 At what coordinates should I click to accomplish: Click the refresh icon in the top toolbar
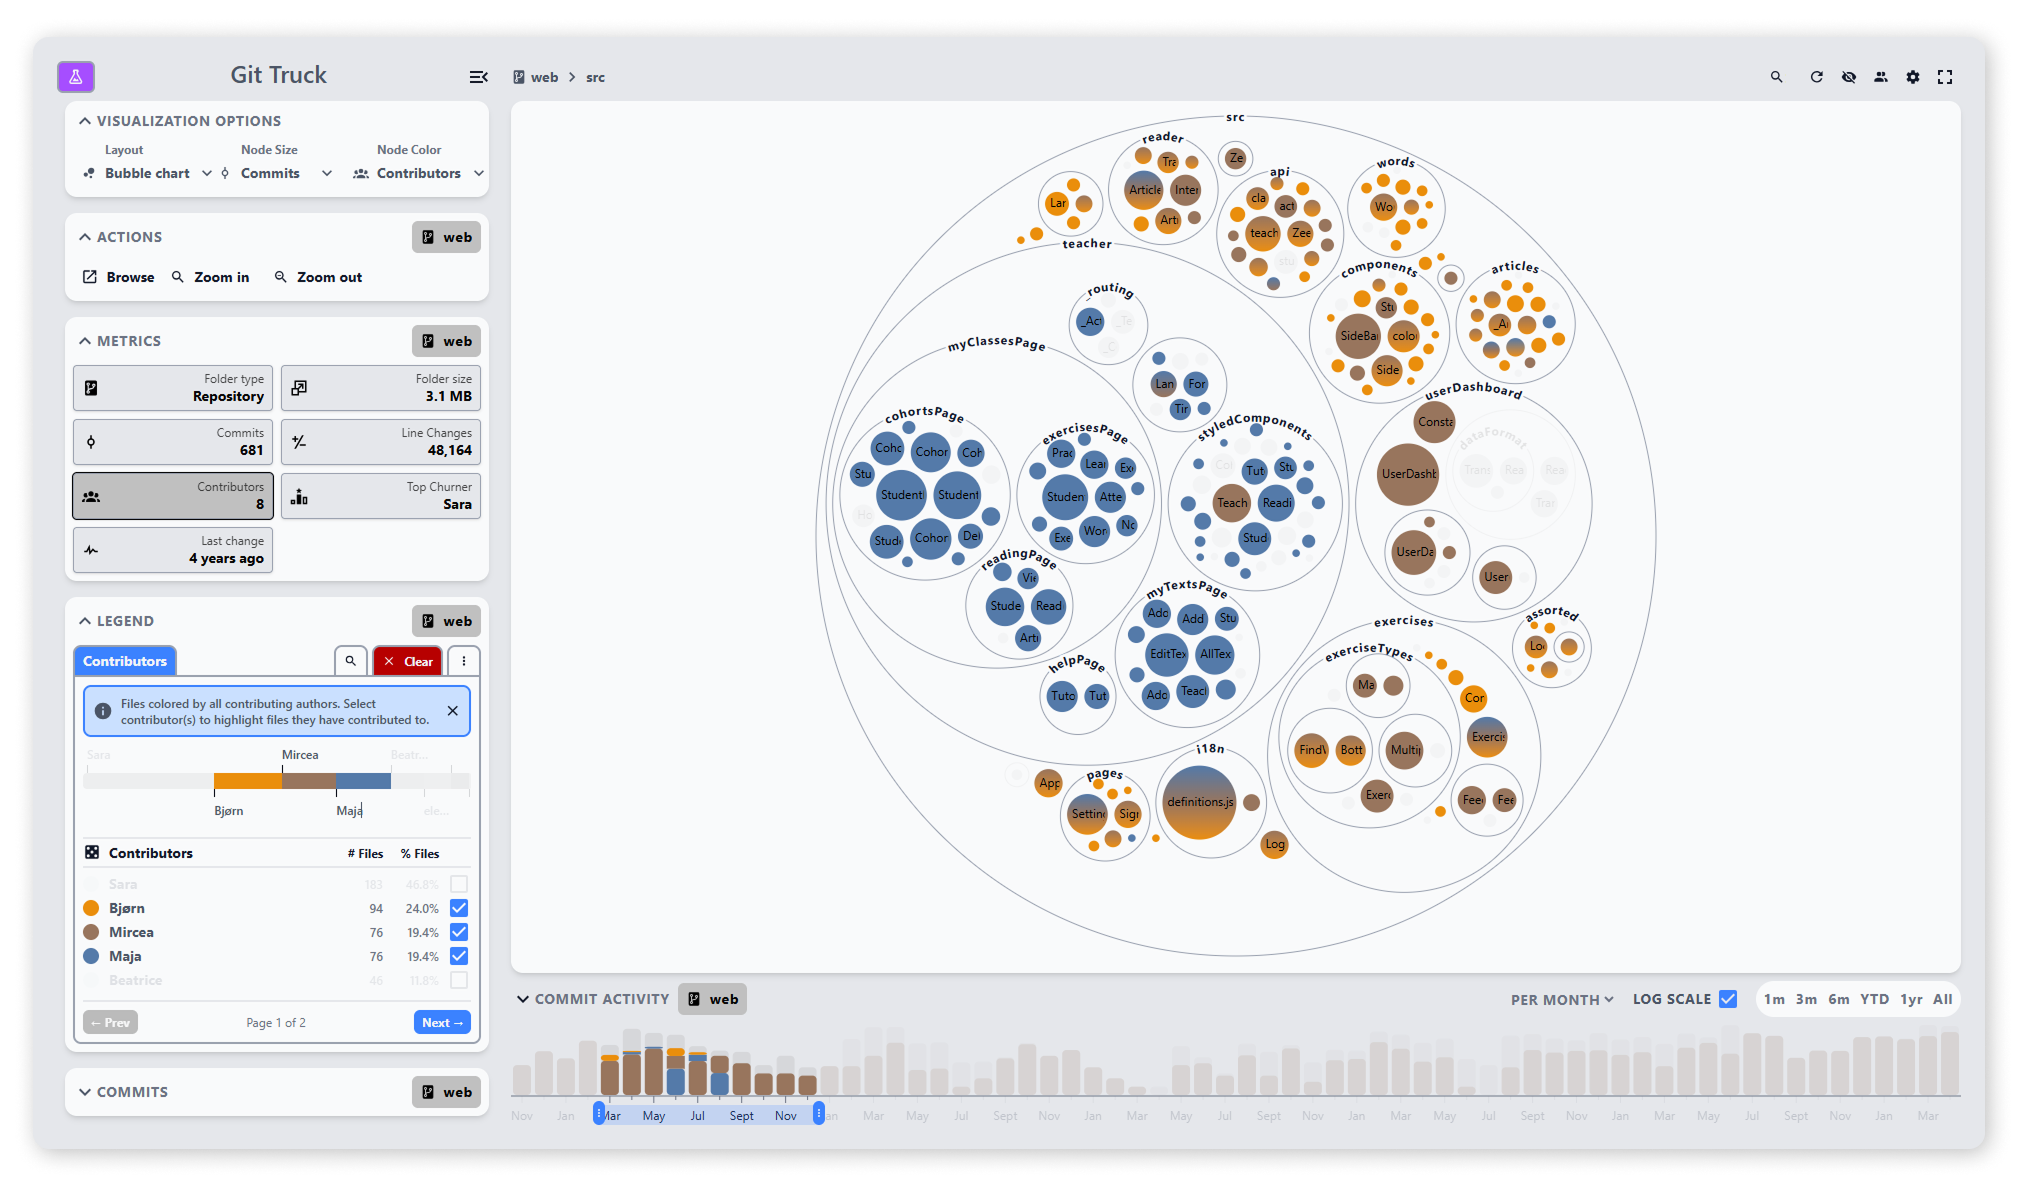[x=1816, y=77]
